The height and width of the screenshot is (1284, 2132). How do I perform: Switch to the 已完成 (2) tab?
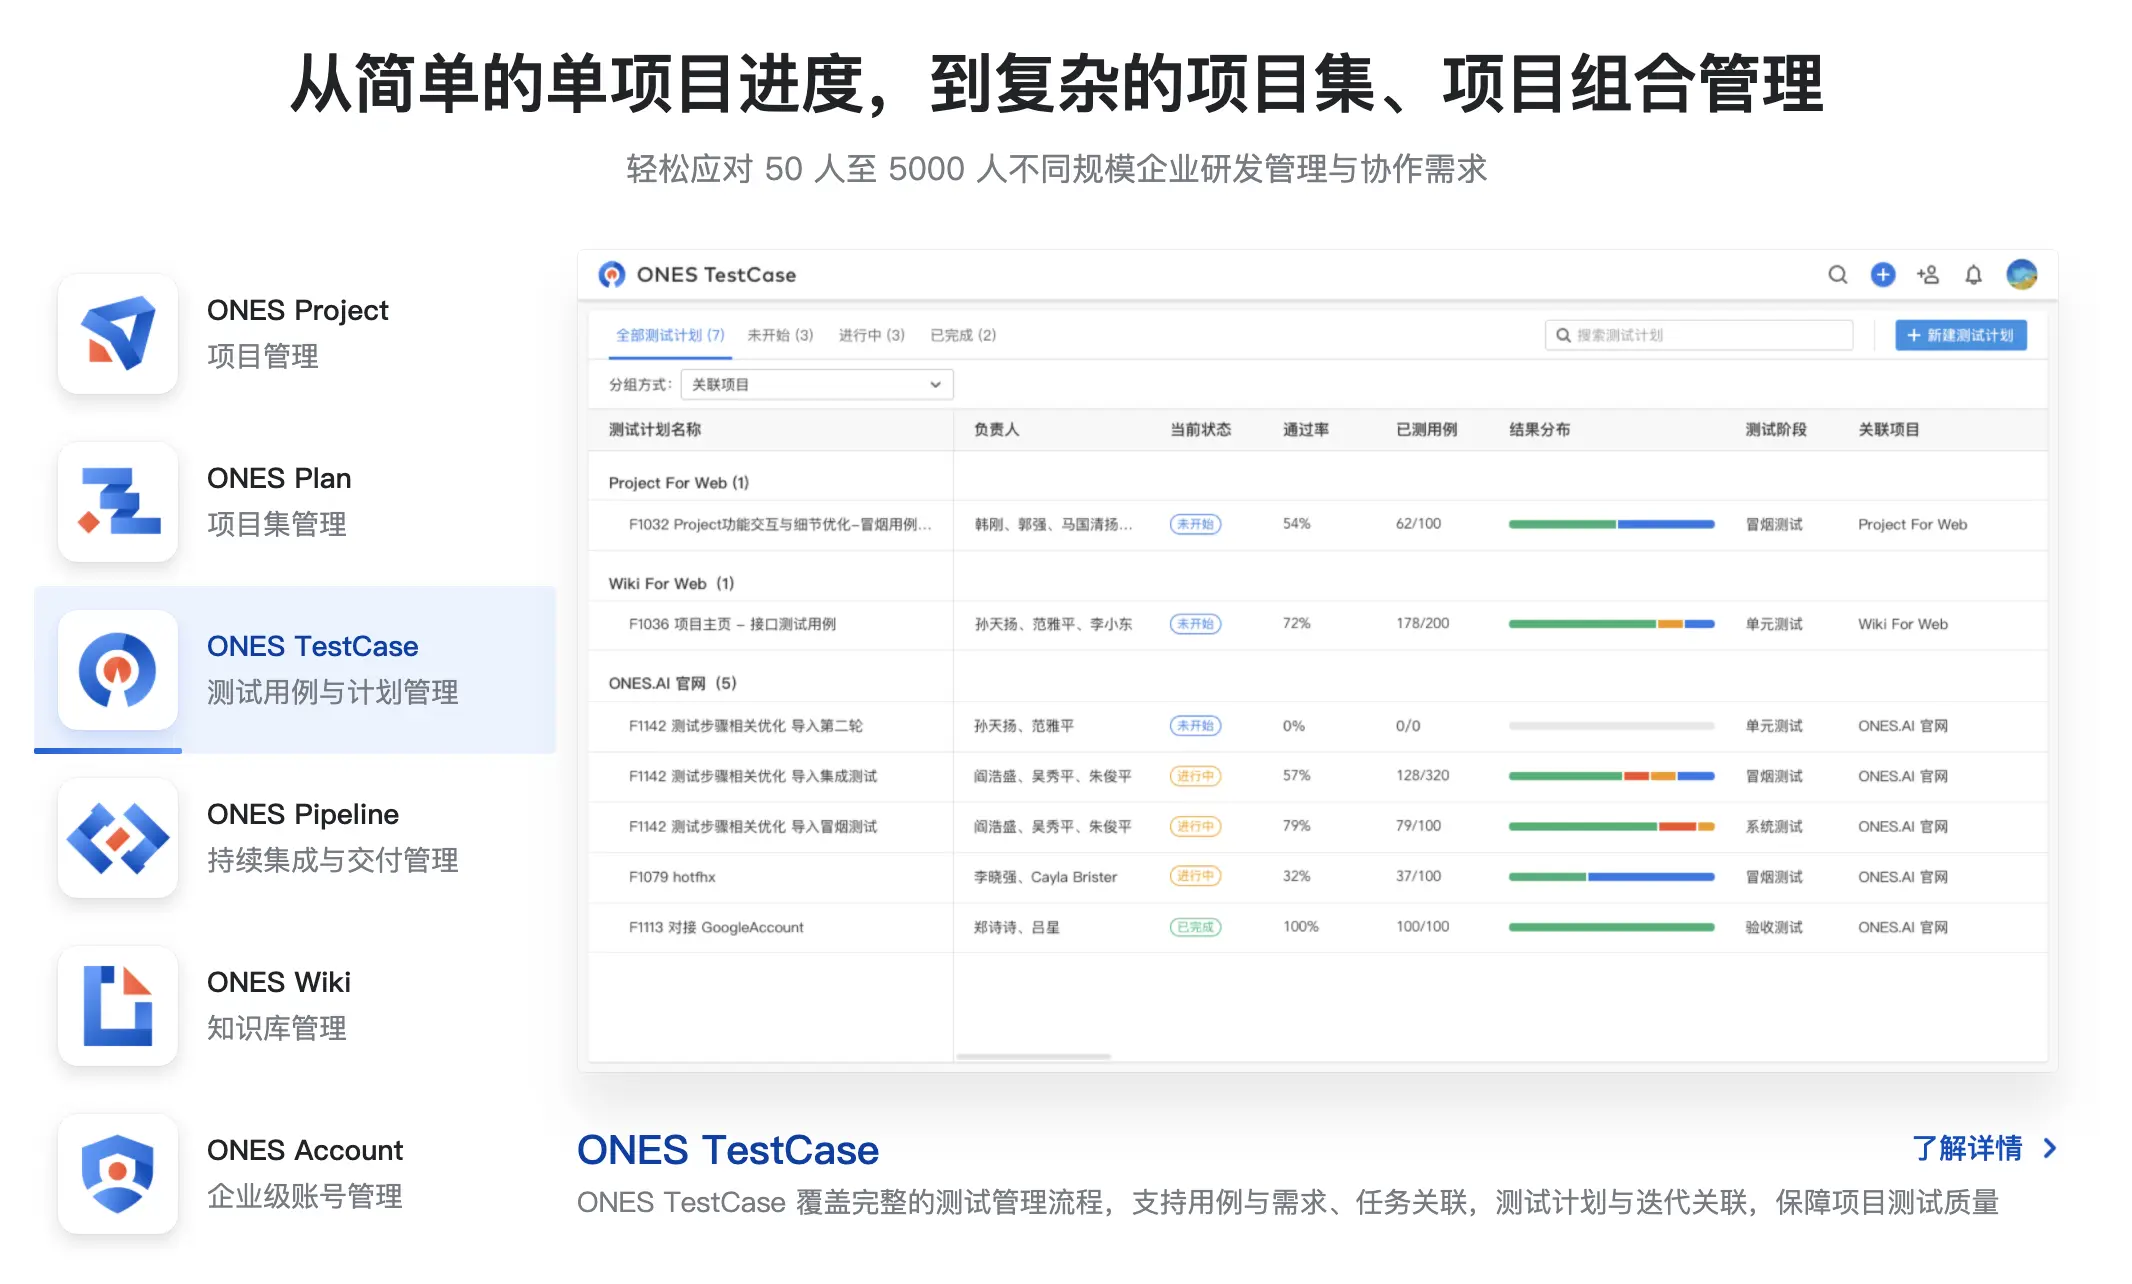(962, 336)
